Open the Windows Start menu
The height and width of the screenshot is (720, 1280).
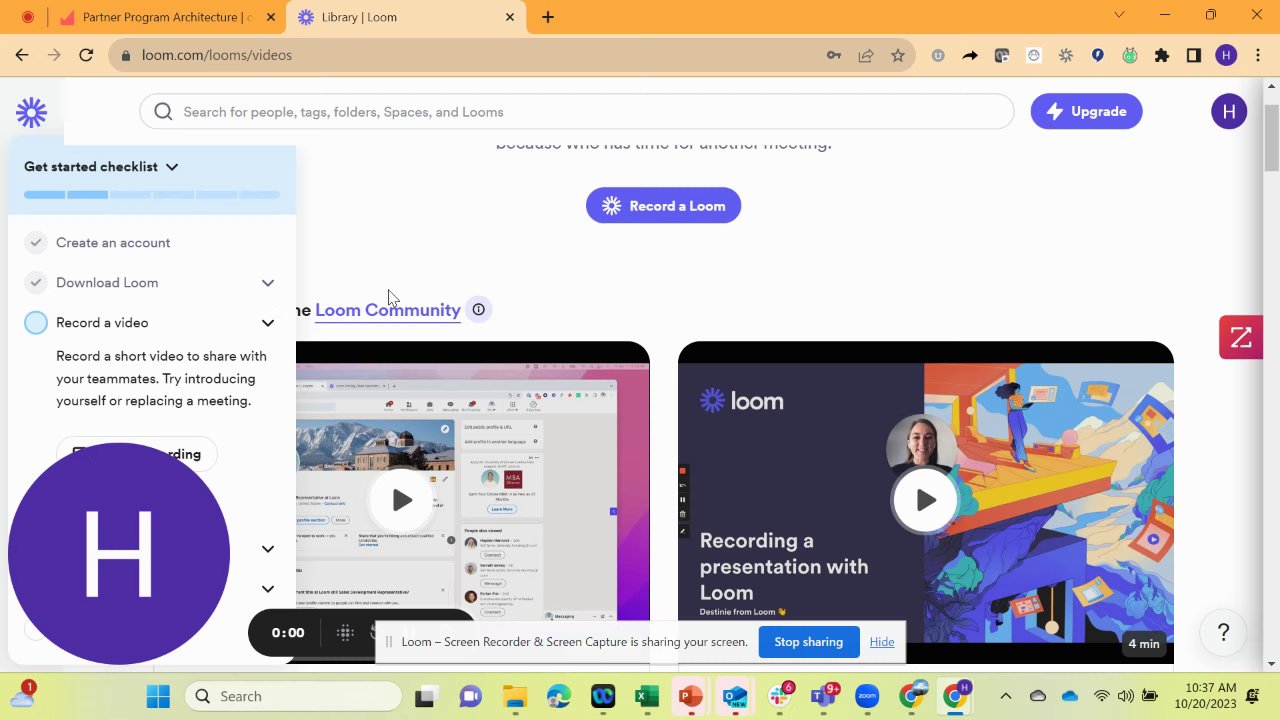[x=158, y=696]
